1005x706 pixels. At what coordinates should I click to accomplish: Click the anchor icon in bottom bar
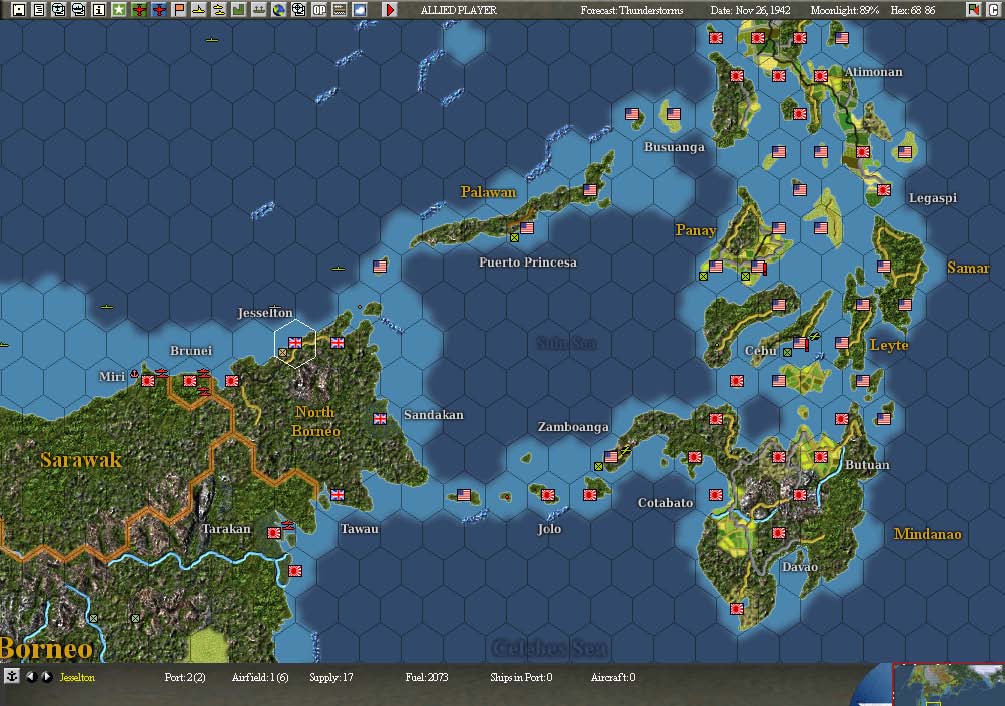pyautogui.click(x=12, y=677)
